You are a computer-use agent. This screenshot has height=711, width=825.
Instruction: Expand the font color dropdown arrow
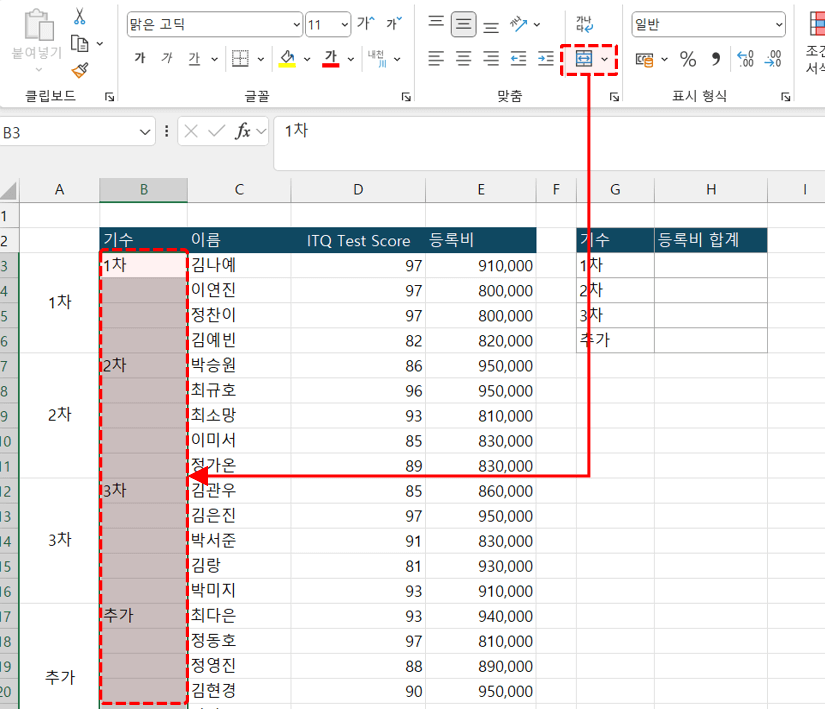point(351,59)
